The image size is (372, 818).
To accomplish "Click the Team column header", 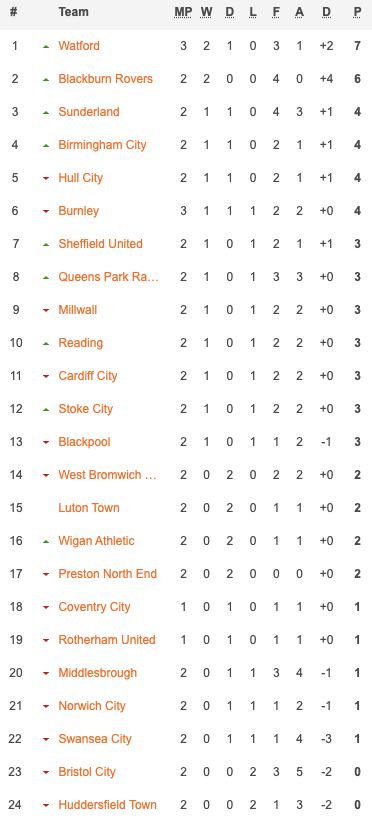I will (73, 12).
